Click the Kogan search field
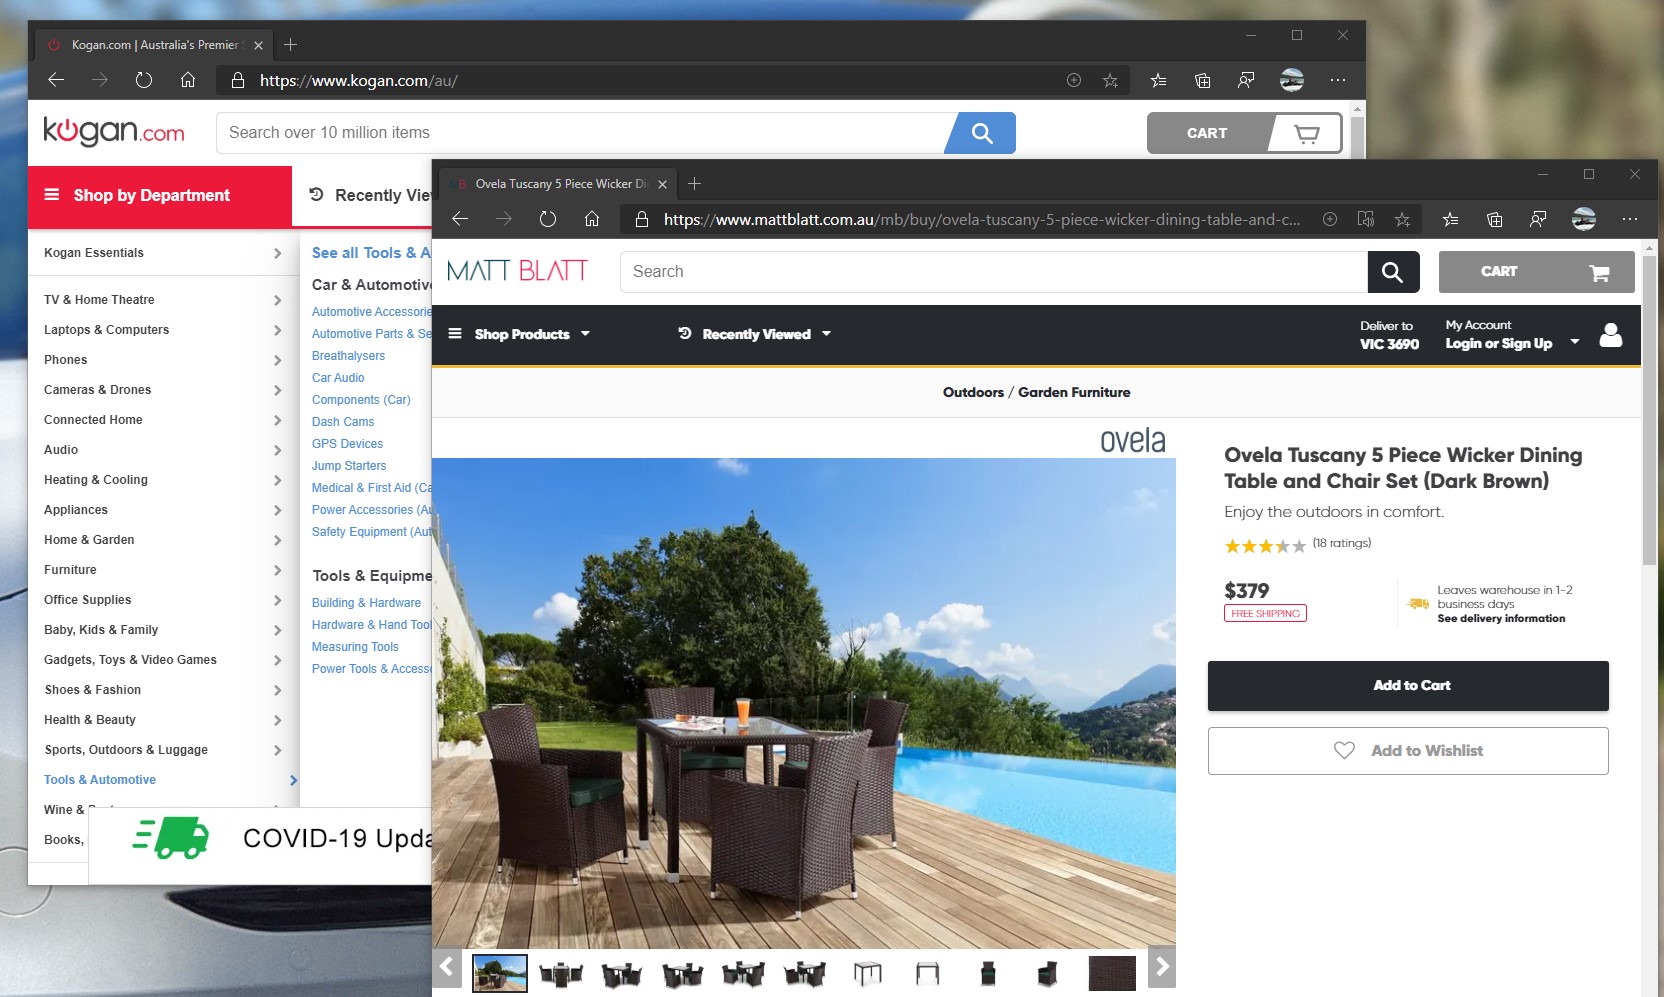Viewport: 1664px width, 997px height. (582, 133)
